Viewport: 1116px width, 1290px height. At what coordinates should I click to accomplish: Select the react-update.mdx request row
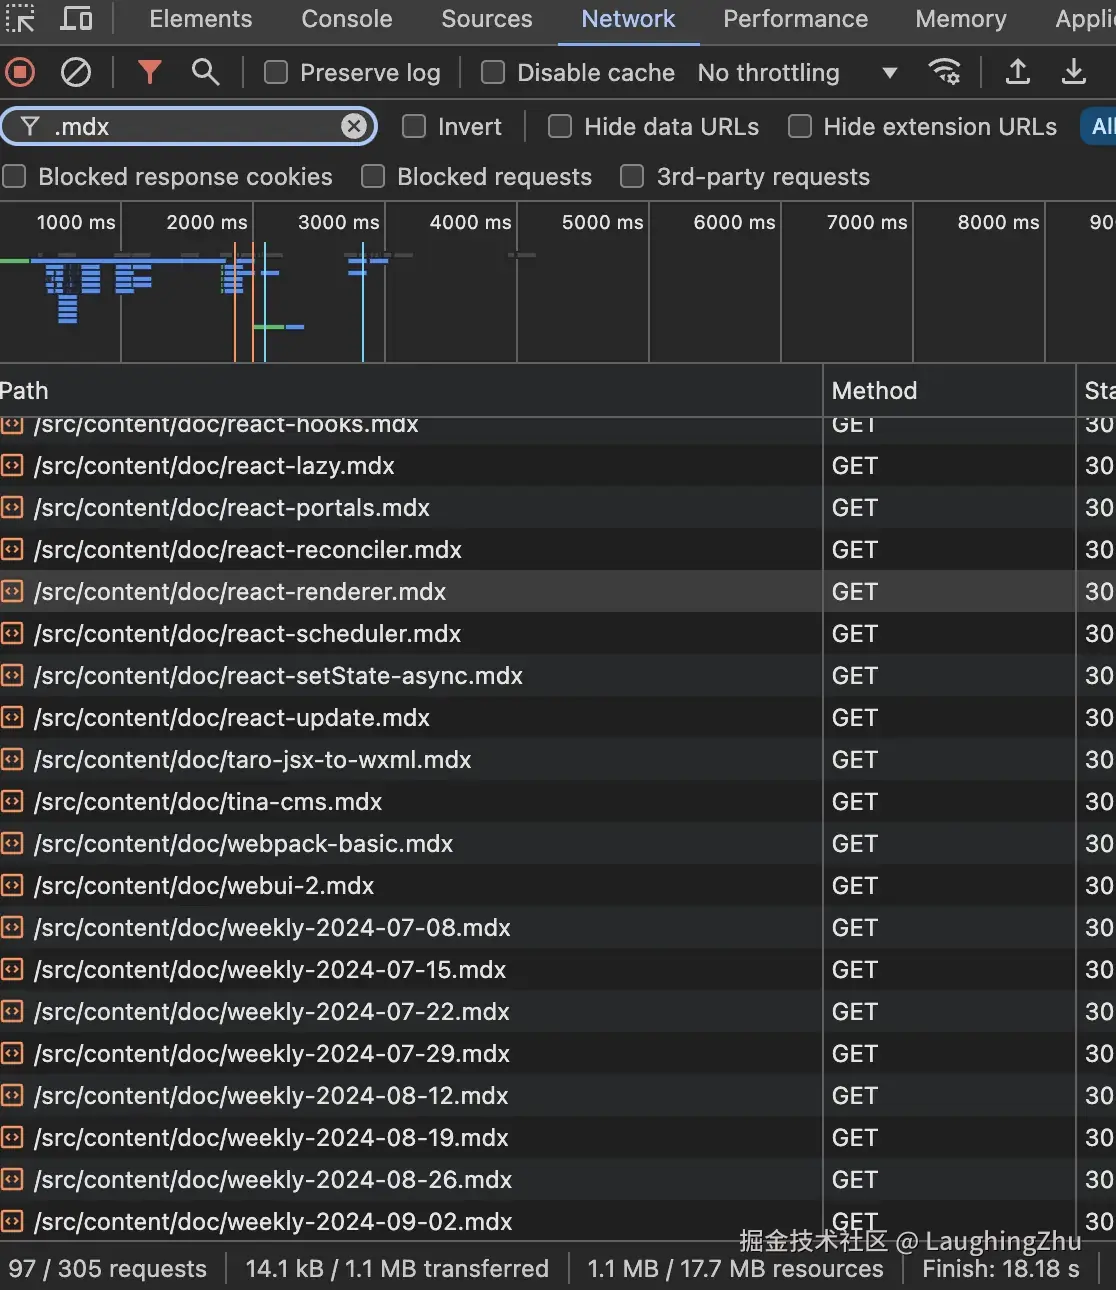click(558, 718)
